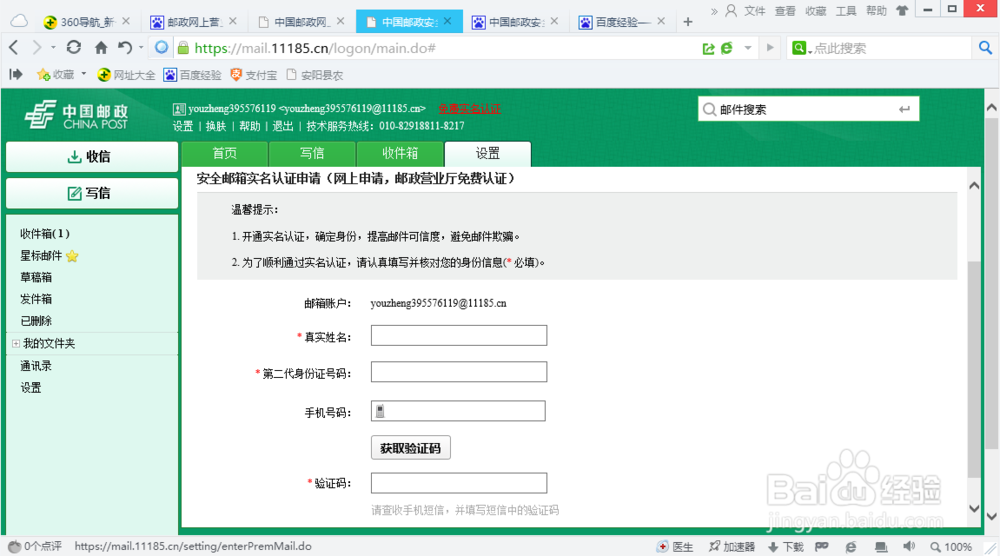
Task: Click the 帮助 link in mail header
Action: point(249,126)
